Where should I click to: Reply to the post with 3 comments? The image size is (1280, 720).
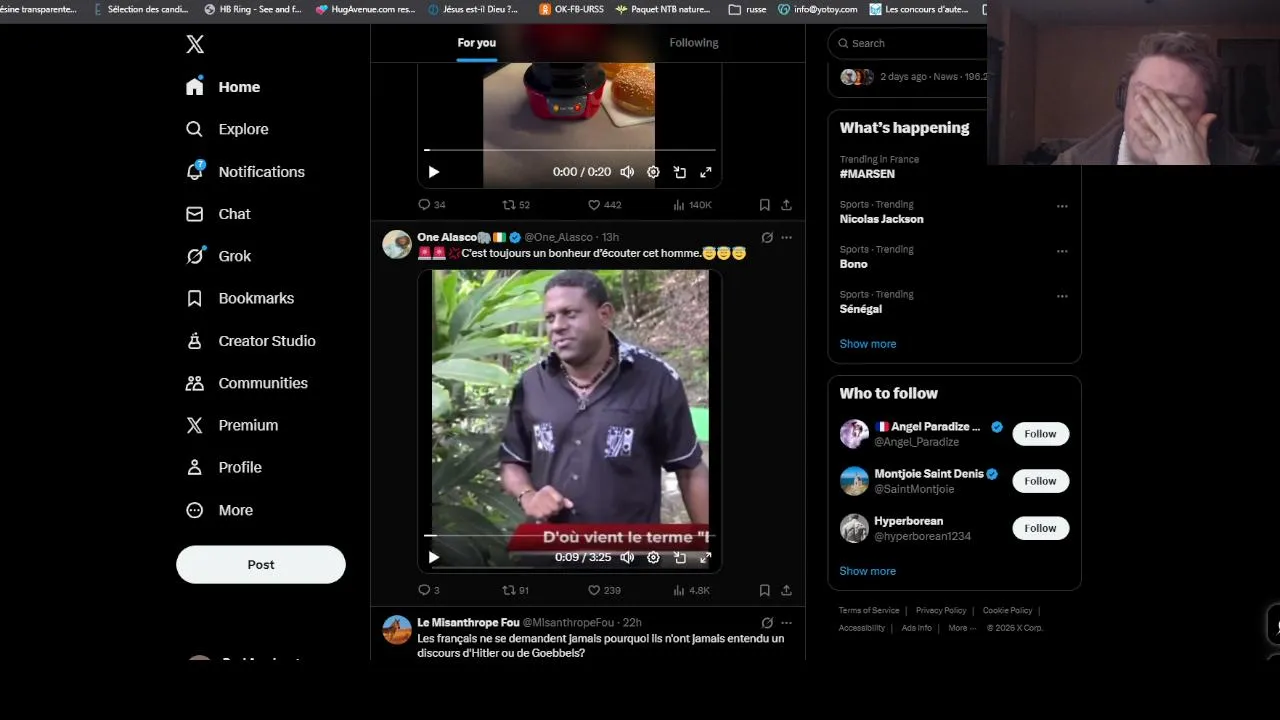coord(429,590)
